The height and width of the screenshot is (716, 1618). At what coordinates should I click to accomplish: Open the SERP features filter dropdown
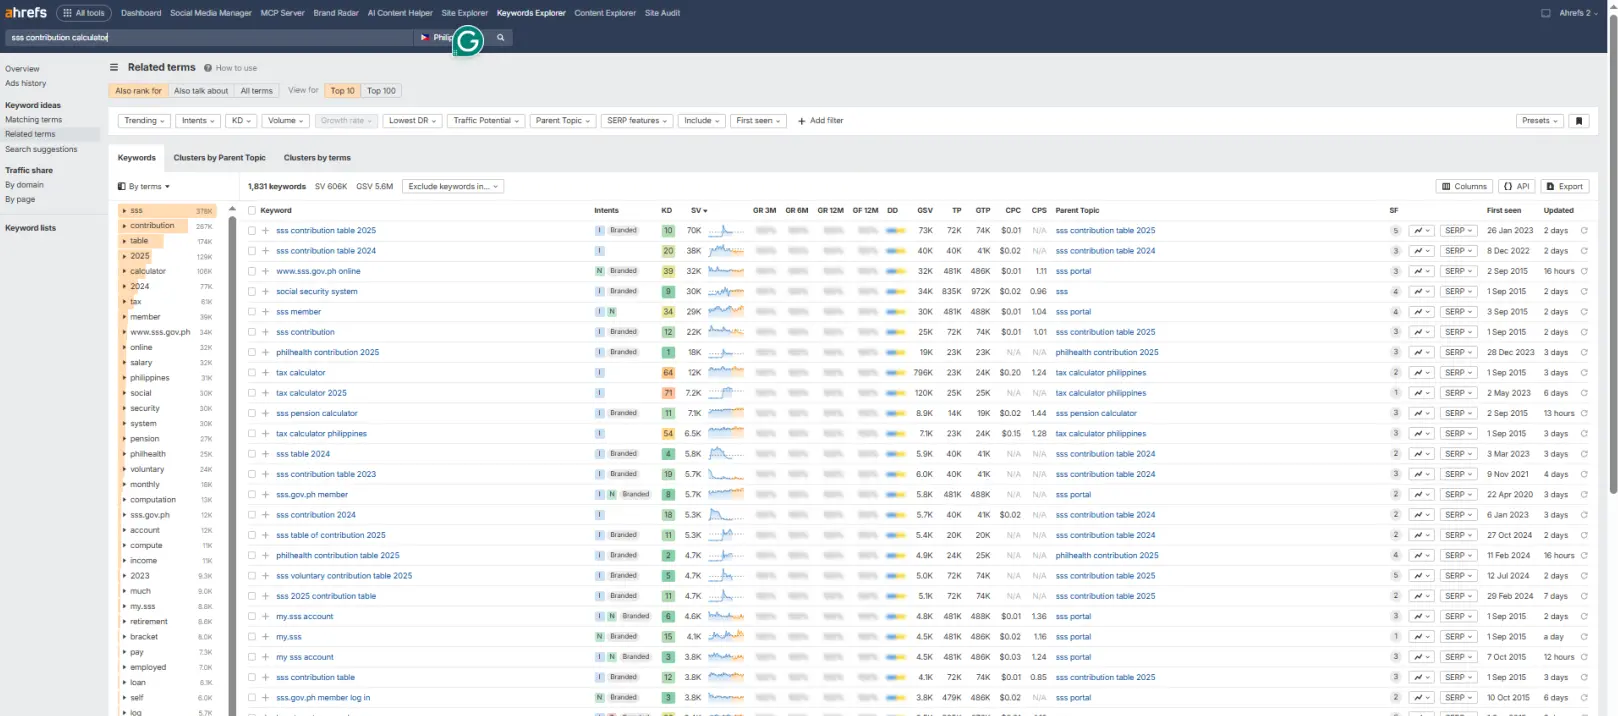click(637, 121)
